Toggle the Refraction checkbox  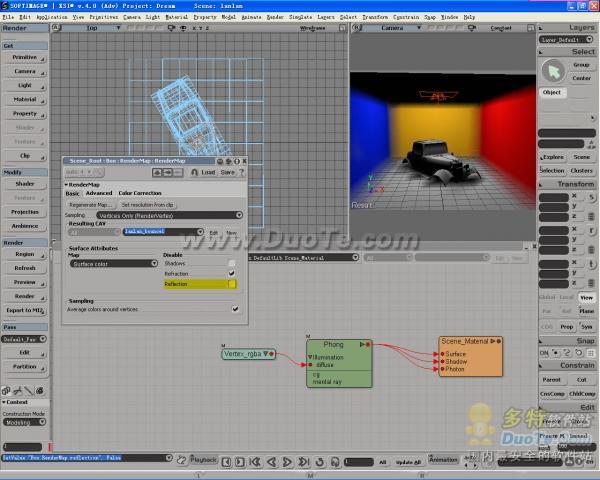(232, 273)
